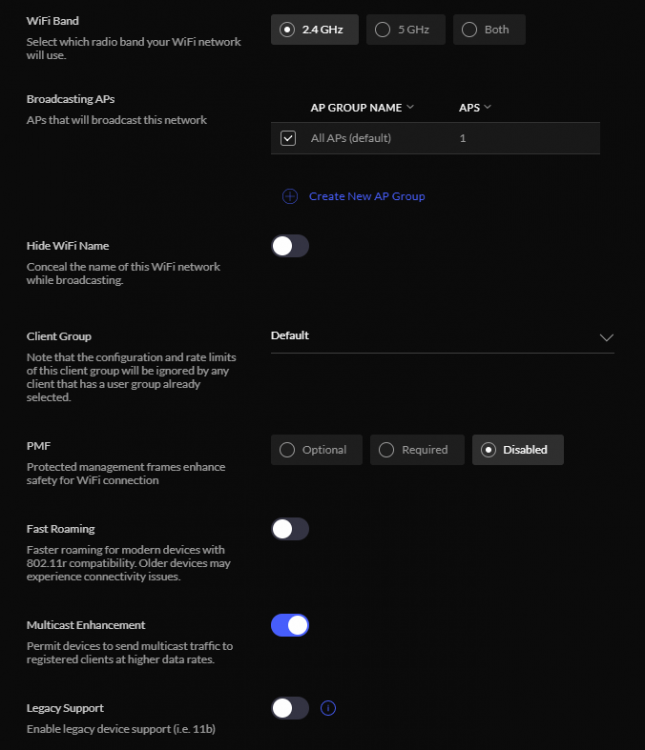Sort by AP GROUP NAME column
The height and width of the screenshot is (750, 645).
pyautogui.click(x=362, y=108)
